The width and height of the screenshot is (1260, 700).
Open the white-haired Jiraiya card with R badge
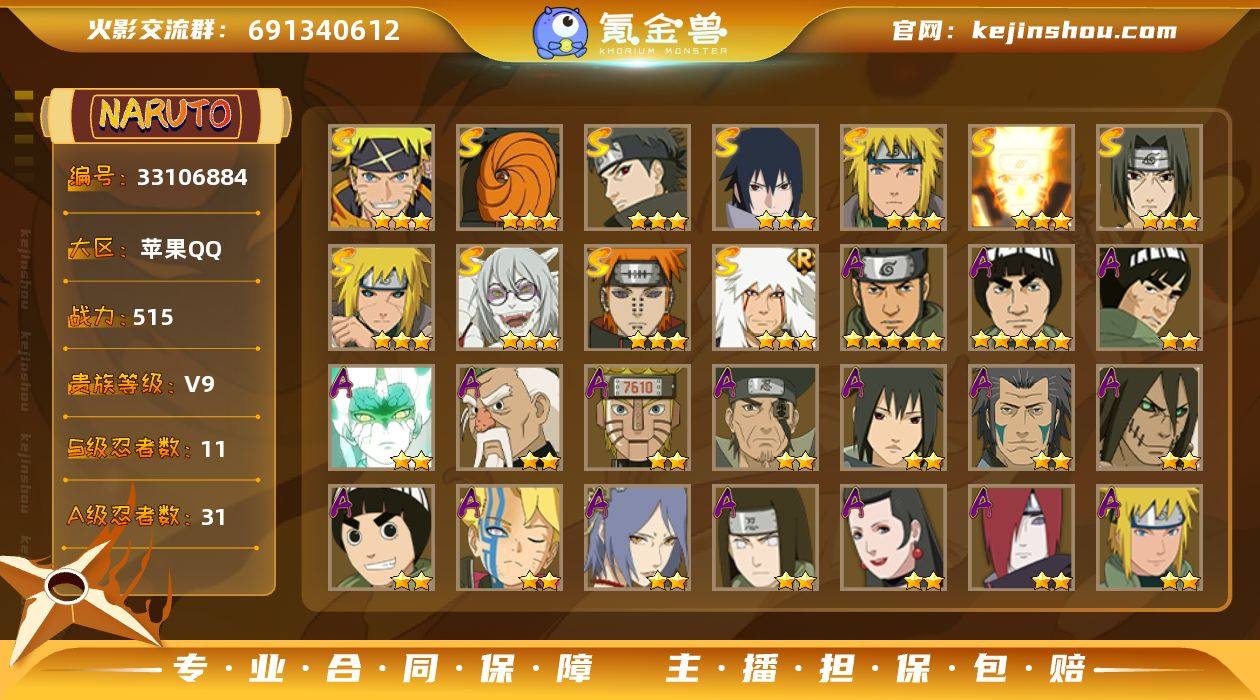pyautogui.click(x=765, y=298)
